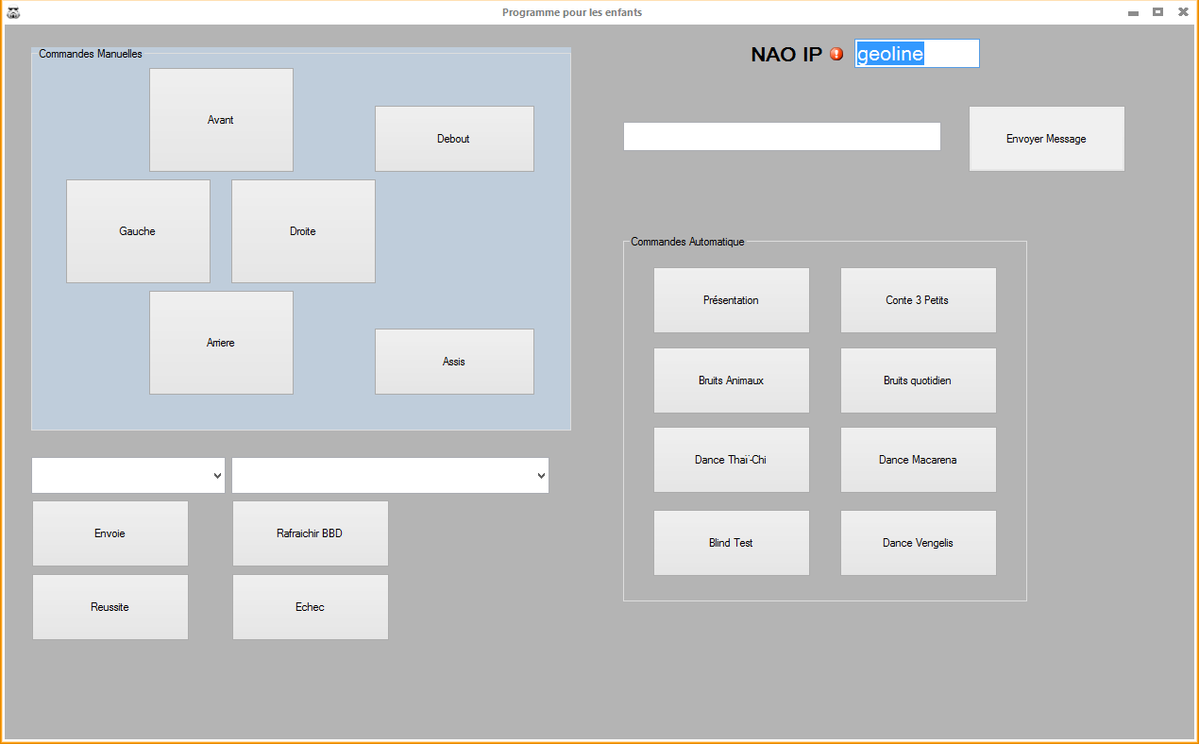Image resolution: width=1199 pixels, height=744 pixels.
Task: Make the robot stand with Debout
Action: point(454,139)
